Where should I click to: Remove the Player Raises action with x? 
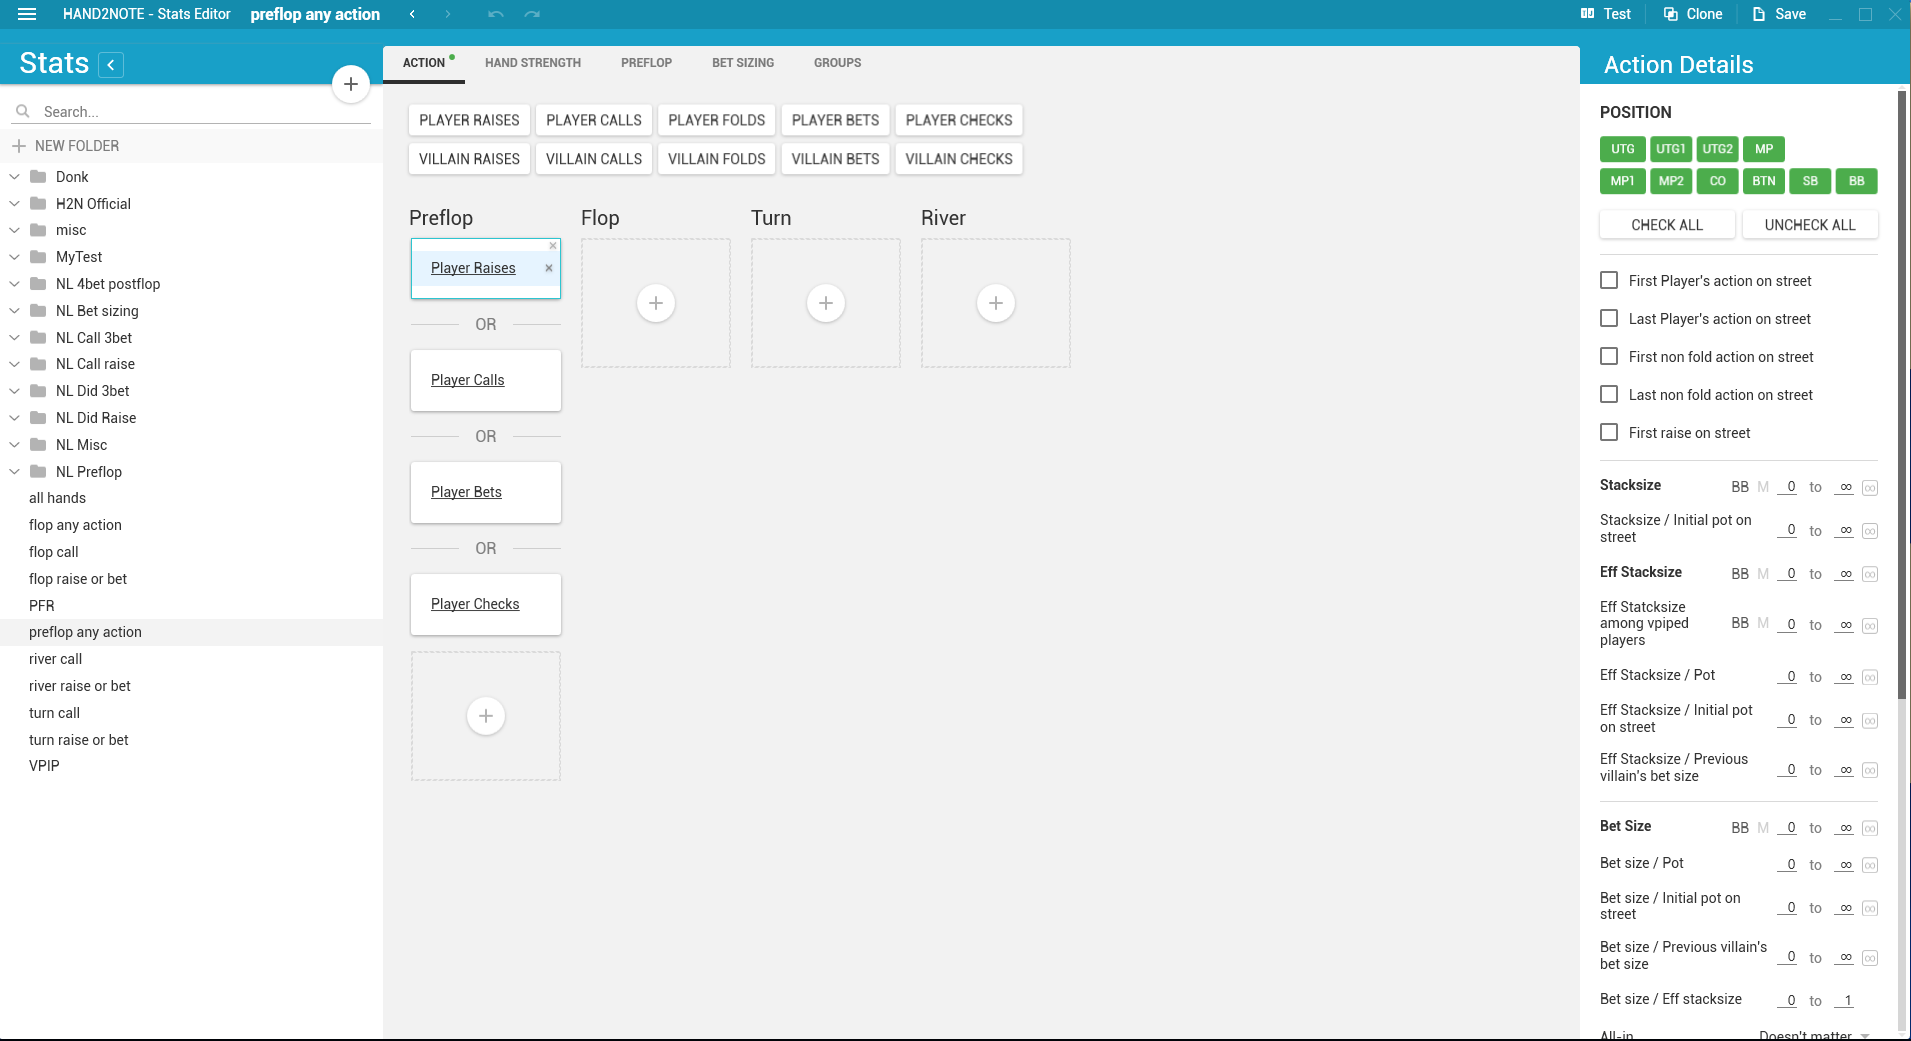point(549,268)
